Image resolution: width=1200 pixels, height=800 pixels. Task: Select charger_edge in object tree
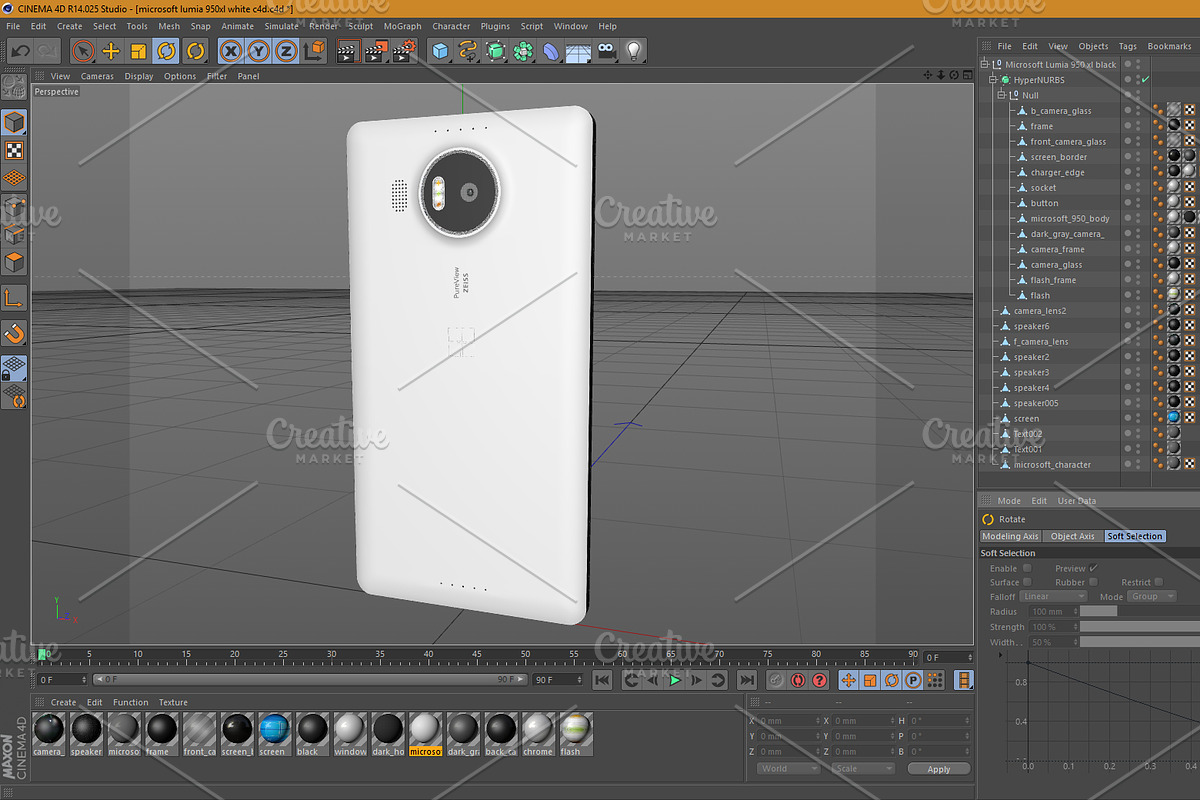[x=1057, y=172]
